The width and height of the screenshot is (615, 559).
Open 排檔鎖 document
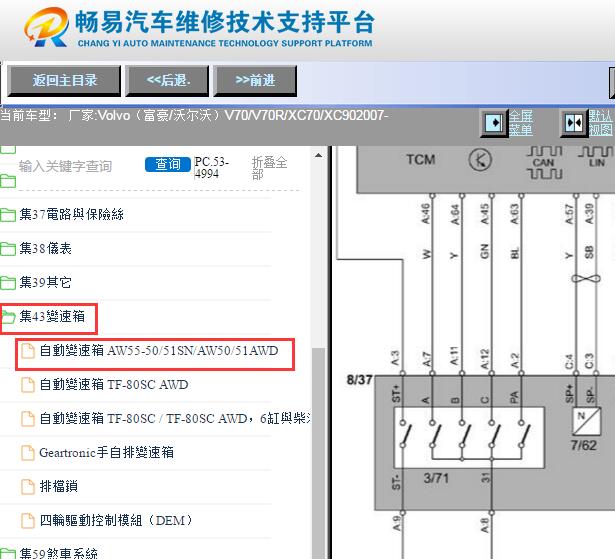(59, 486)
